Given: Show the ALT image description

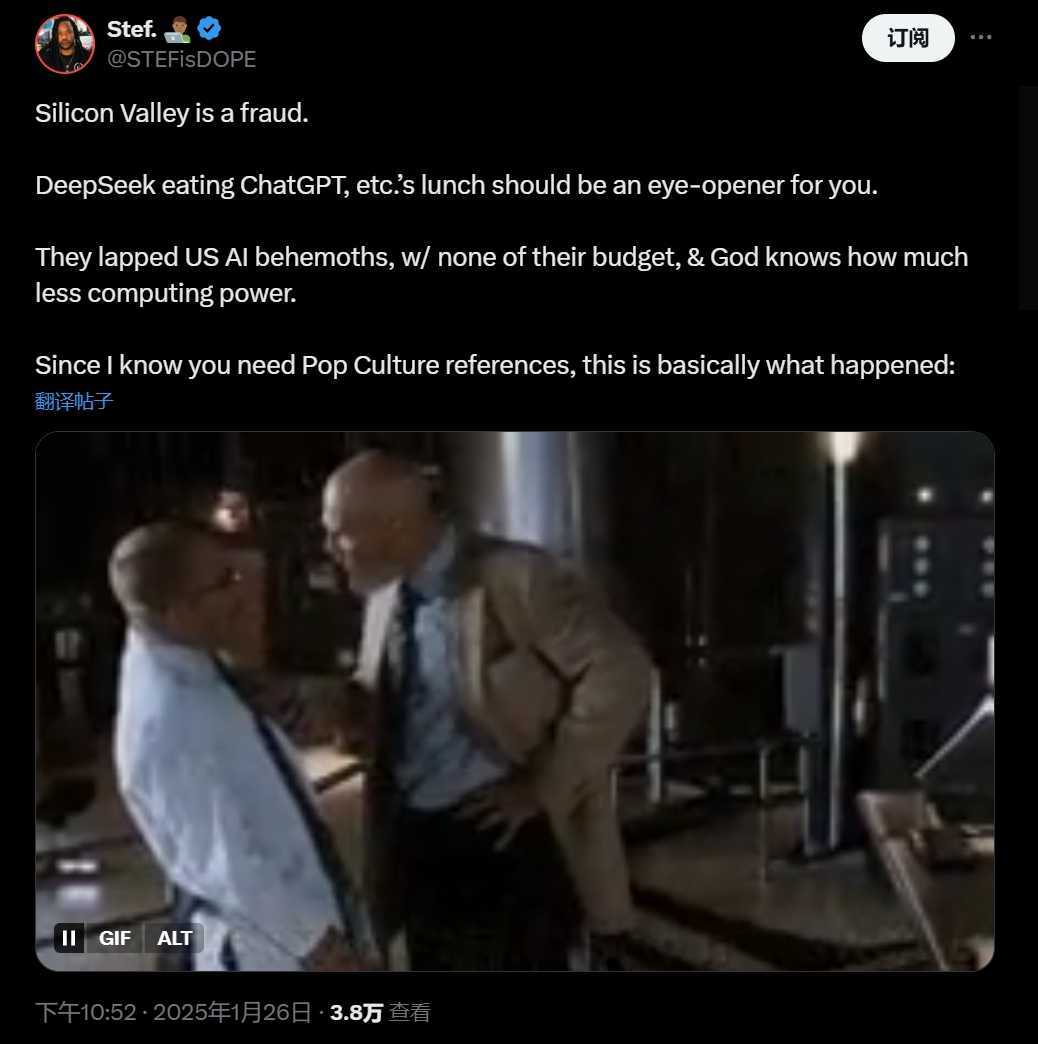Looking at the screenshot, I should (174, 937).
